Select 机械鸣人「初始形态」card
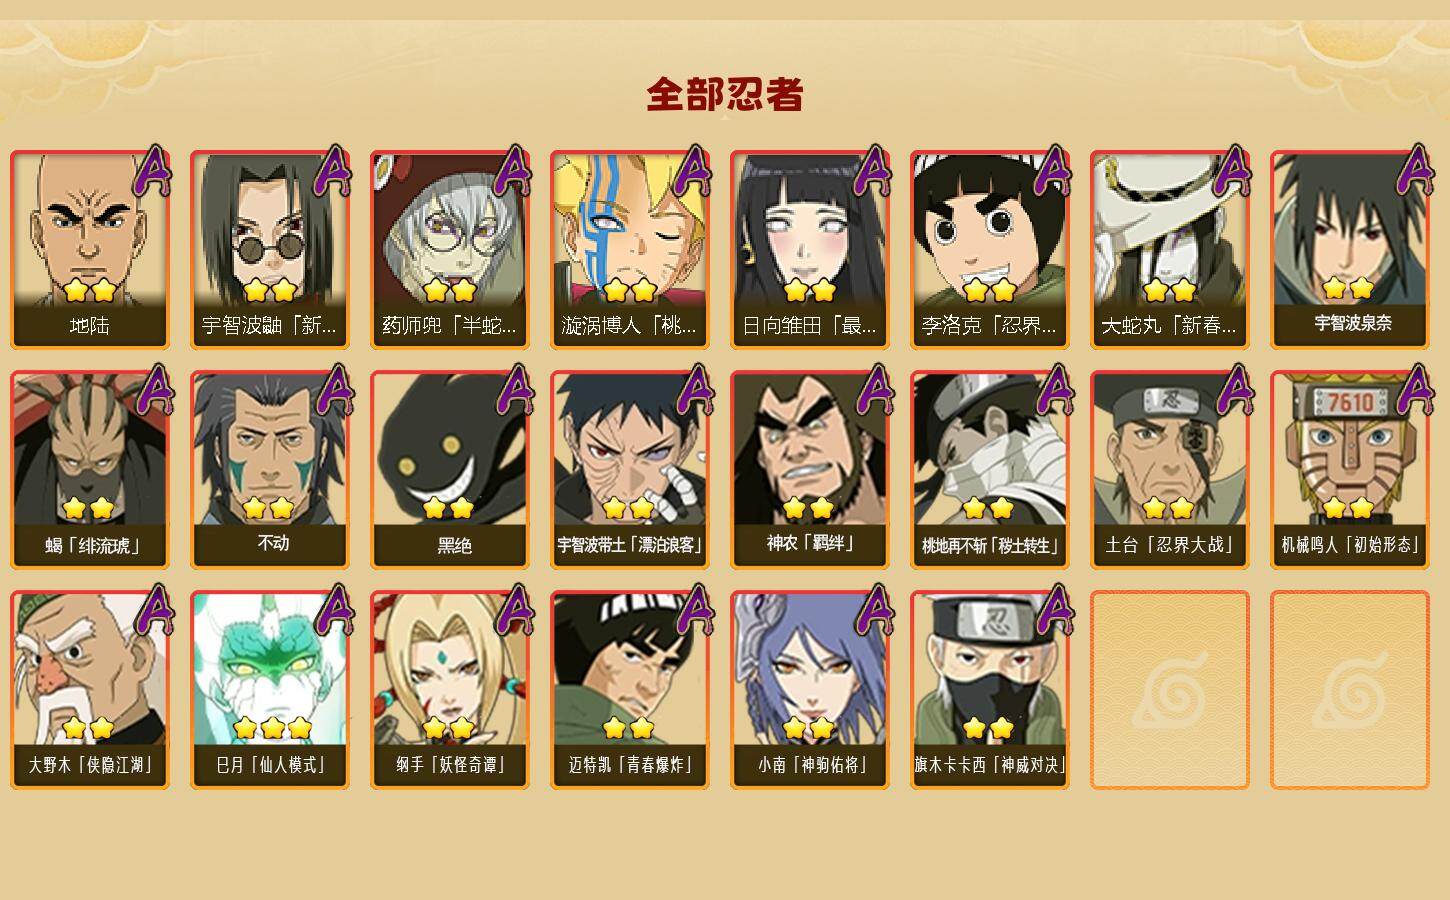 [1350, 469]
